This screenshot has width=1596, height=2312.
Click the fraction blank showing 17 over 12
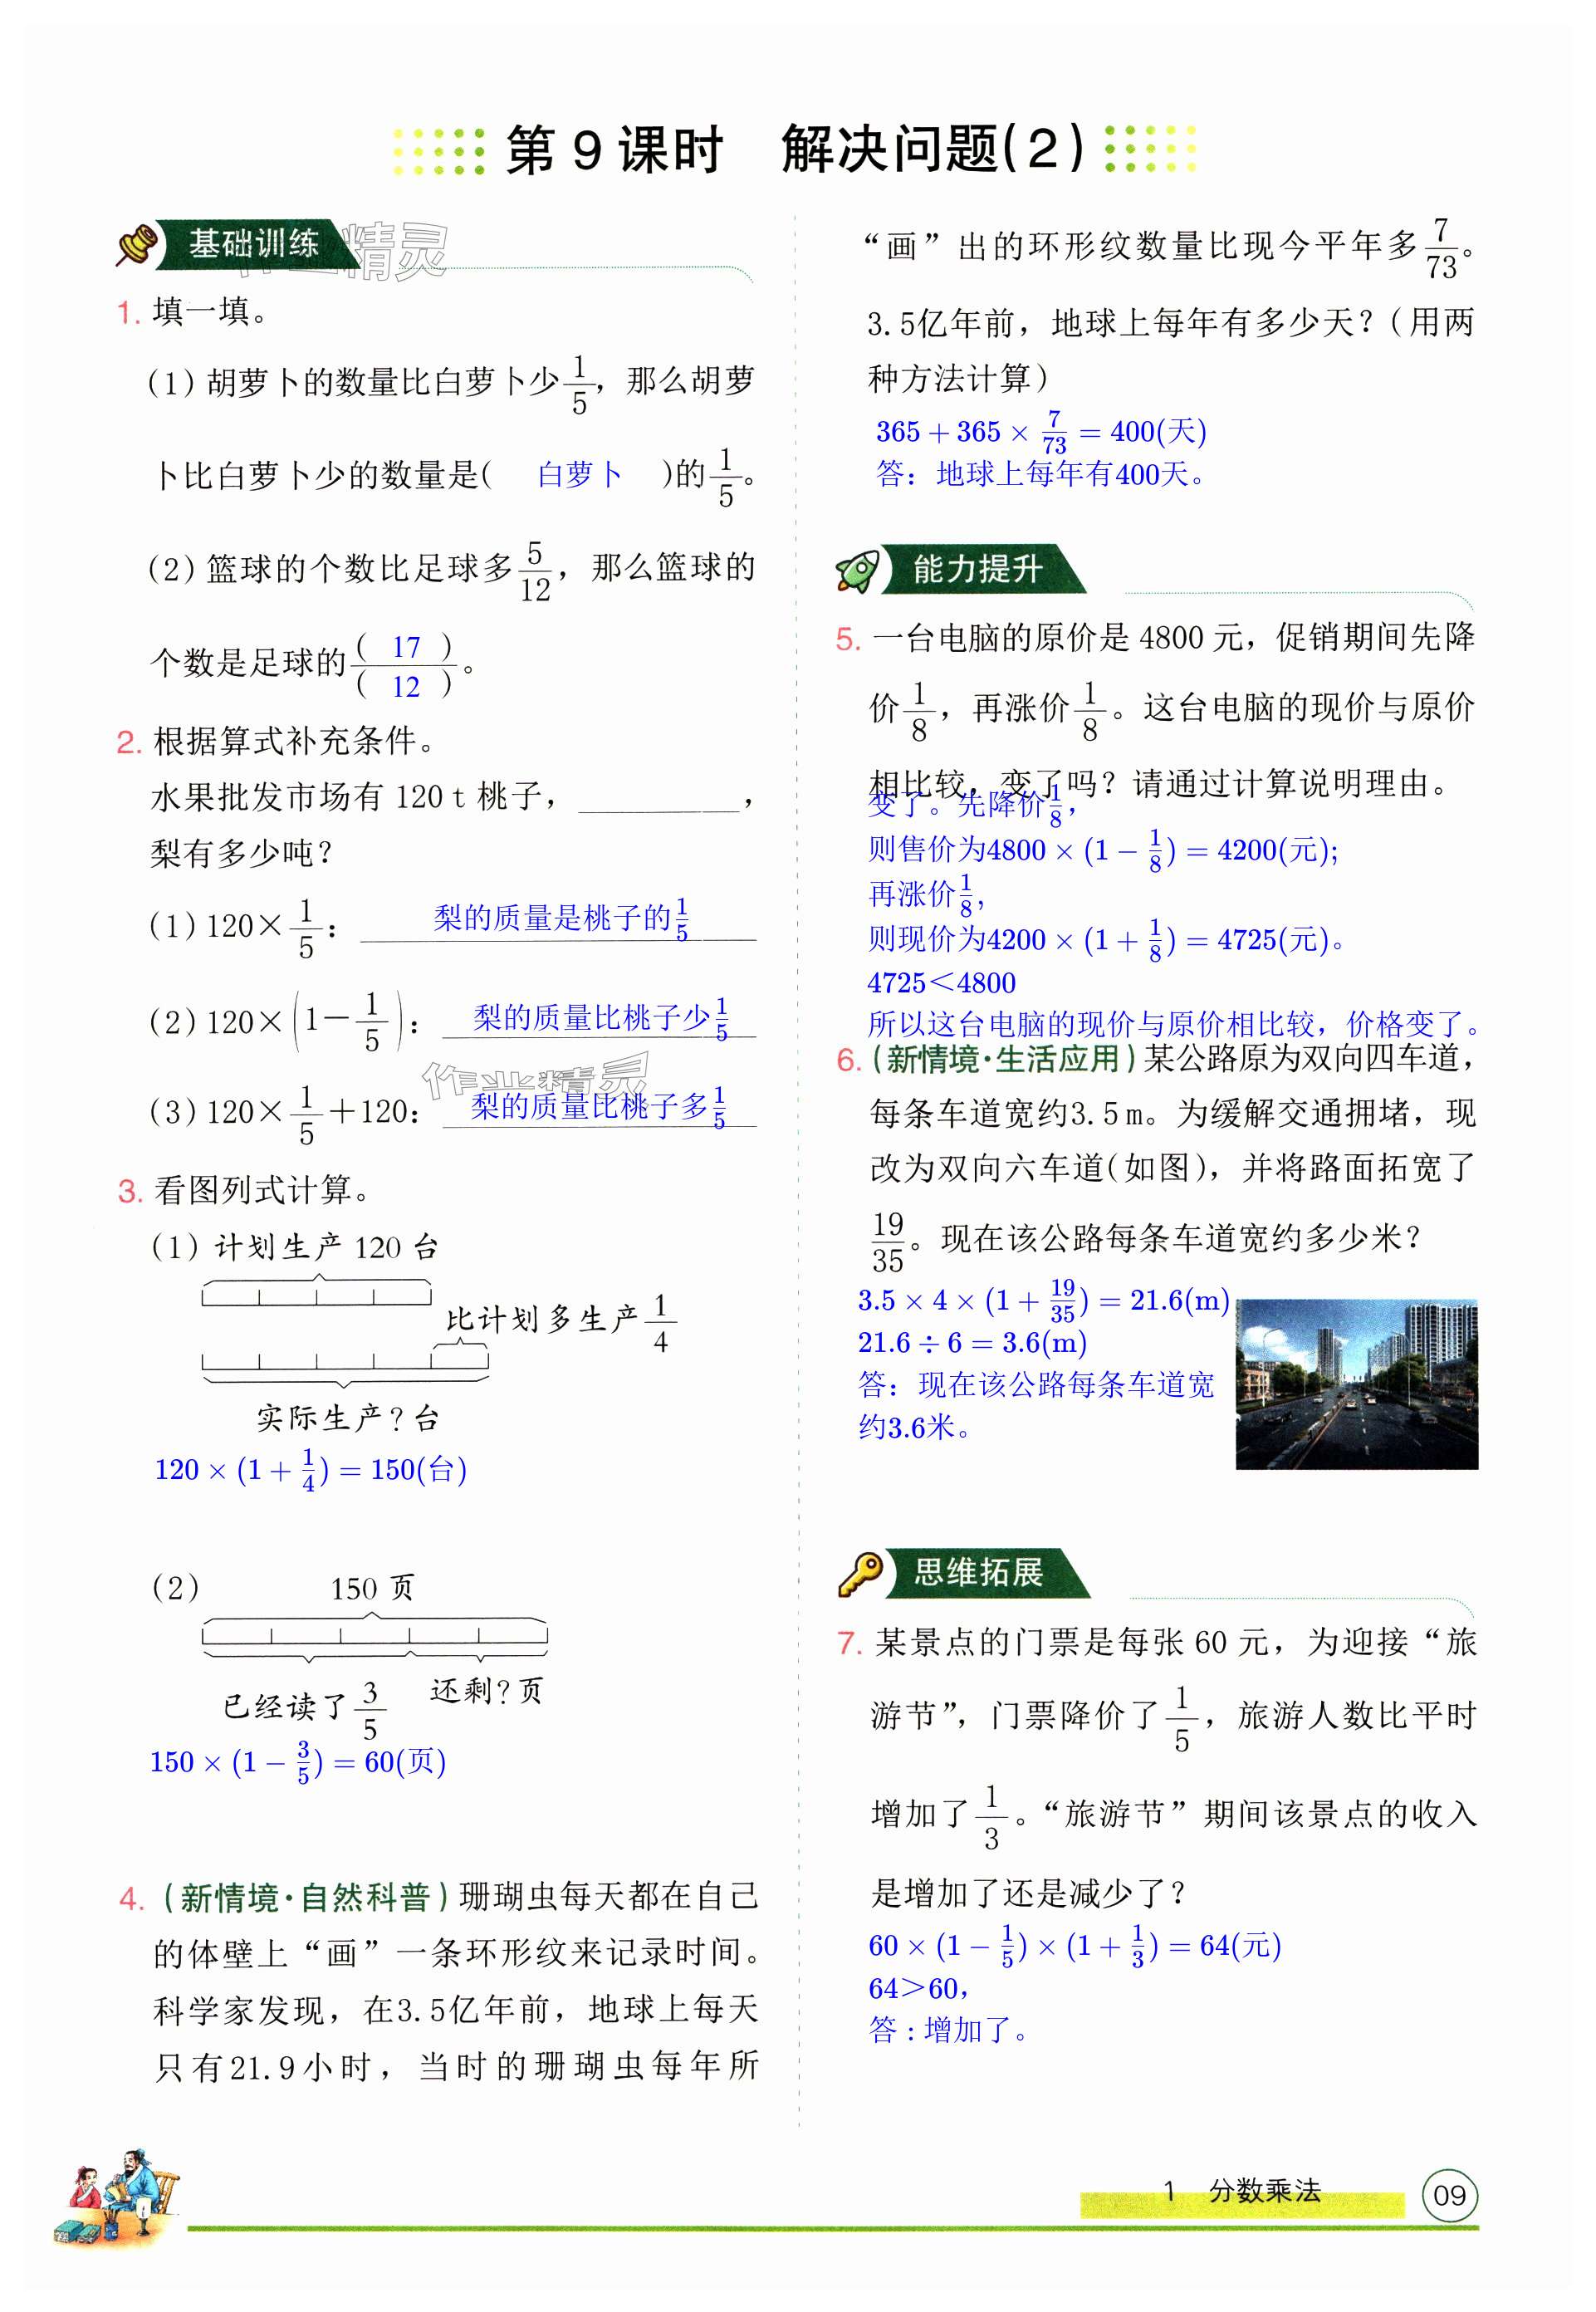(x=405, y=666)
